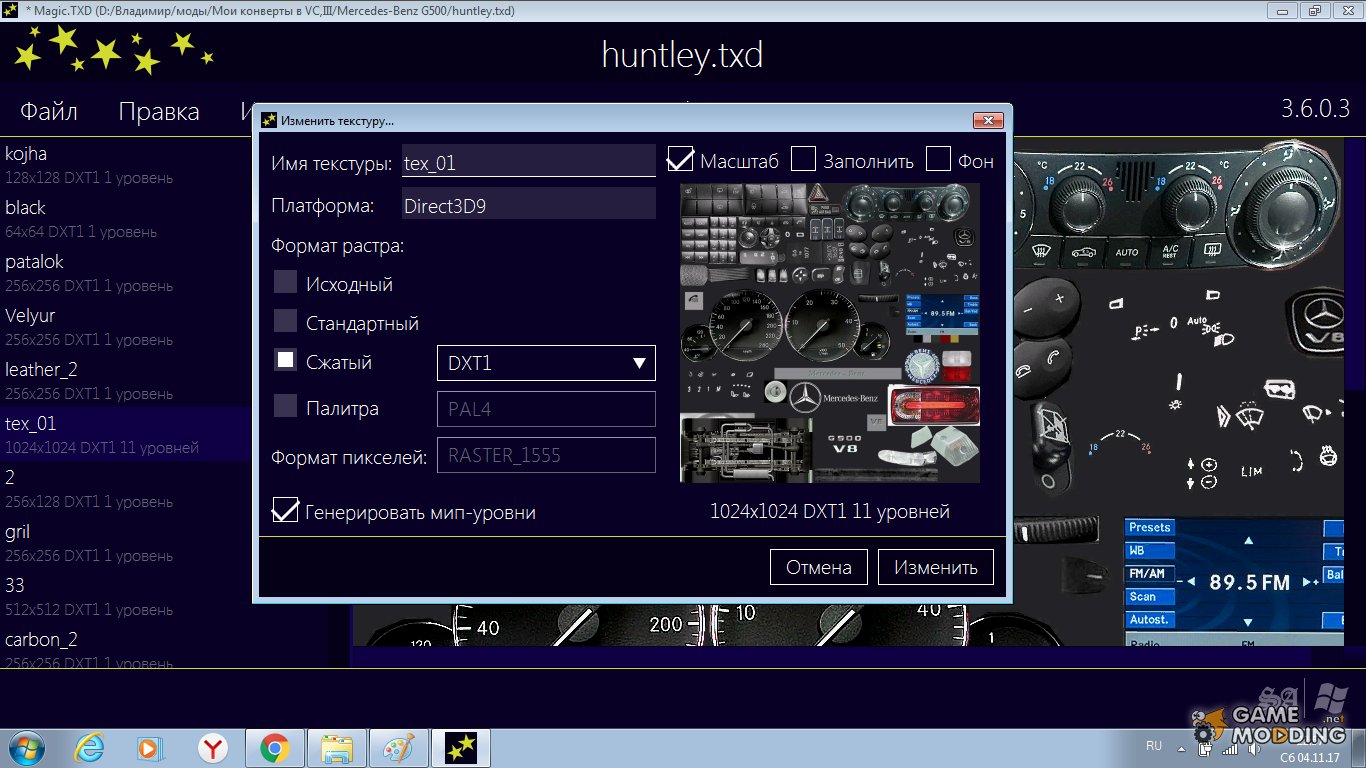Screen dimensions: 1366x768
Task: Enable the Заполнить checkbox
Action: [x=803, y=158]
